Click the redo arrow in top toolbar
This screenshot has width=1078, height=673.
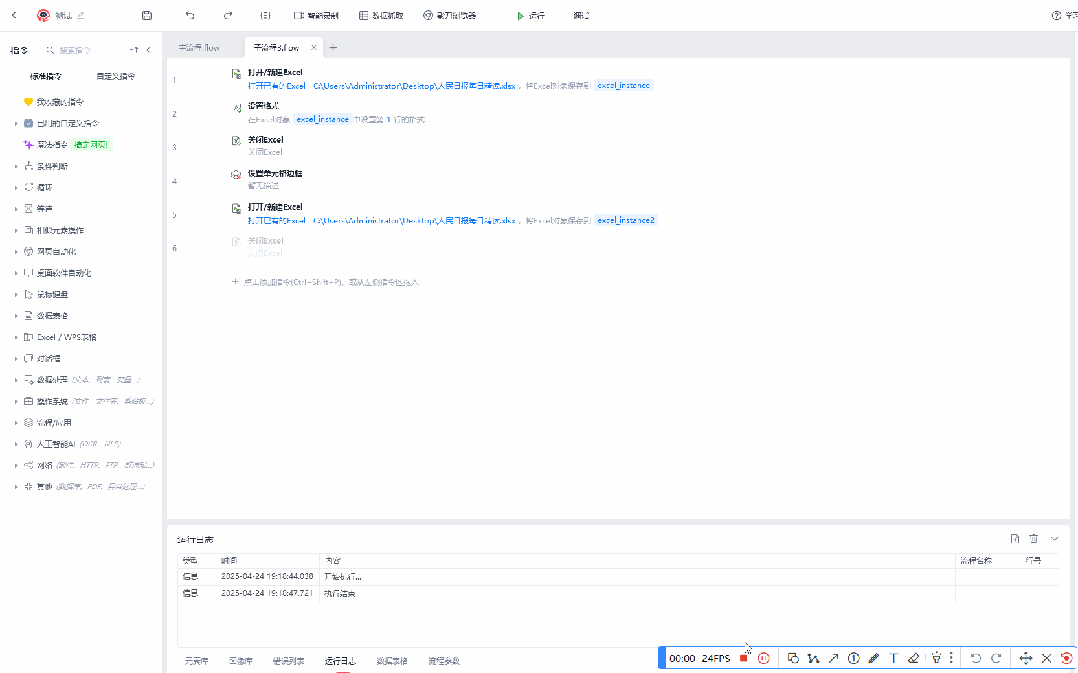coord(228,16)
